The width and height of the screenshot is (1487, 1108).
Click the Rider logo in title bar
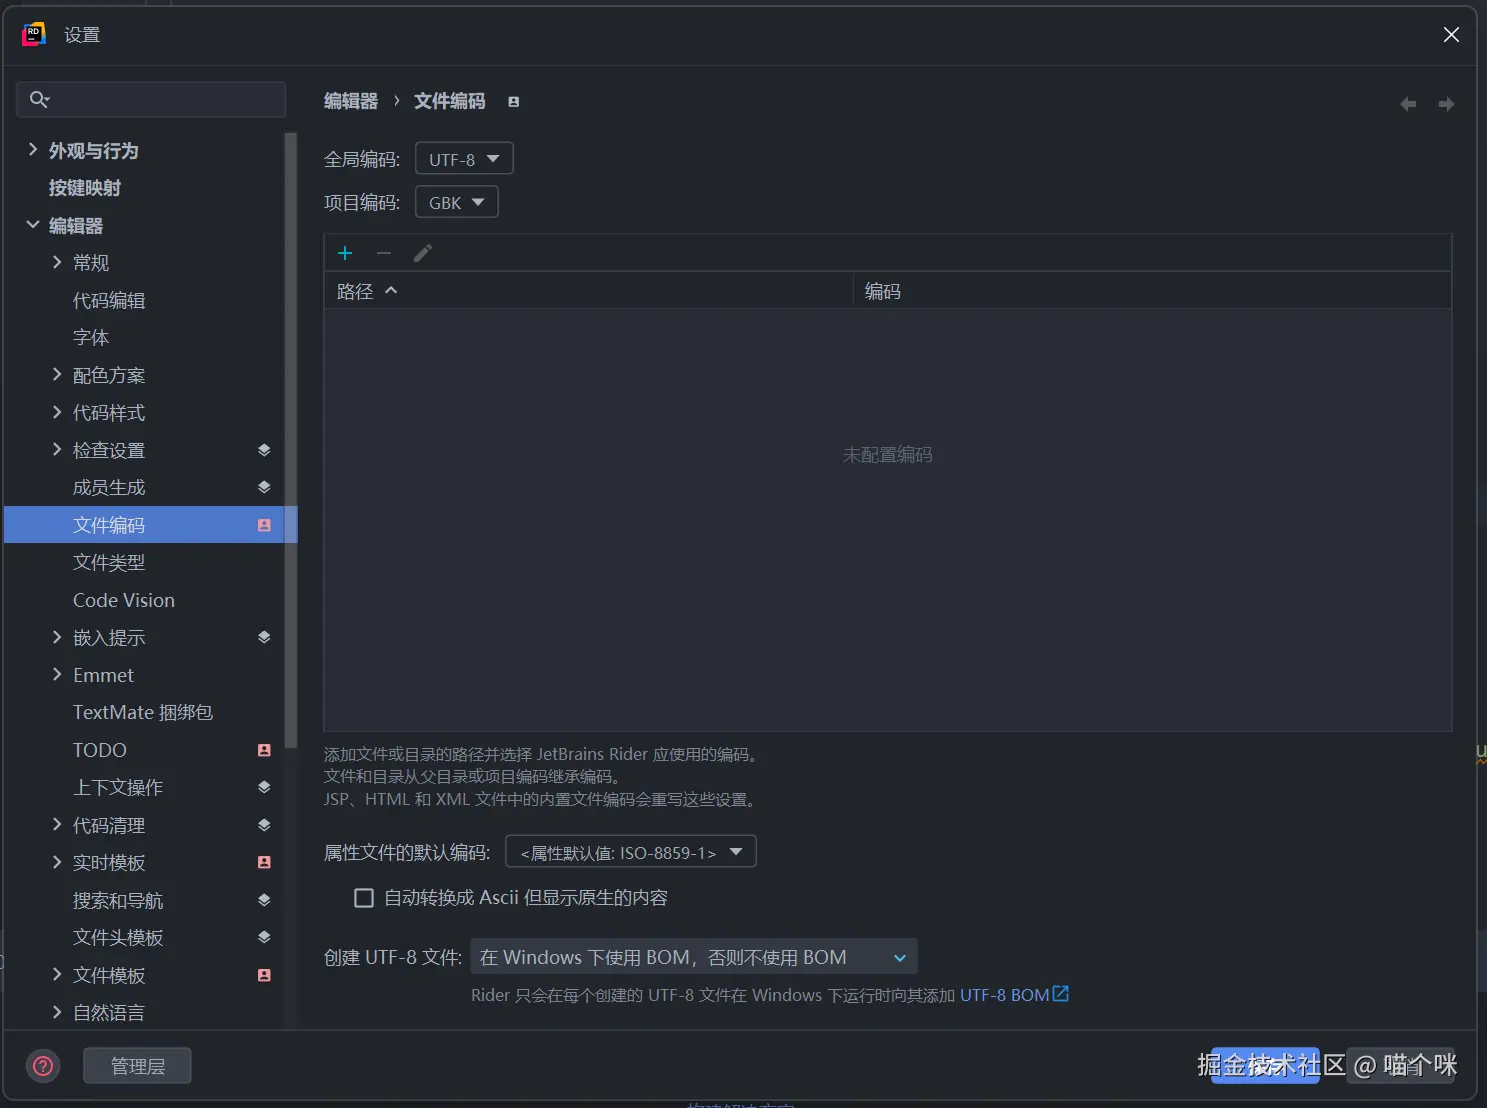click(x=34, y=35)
